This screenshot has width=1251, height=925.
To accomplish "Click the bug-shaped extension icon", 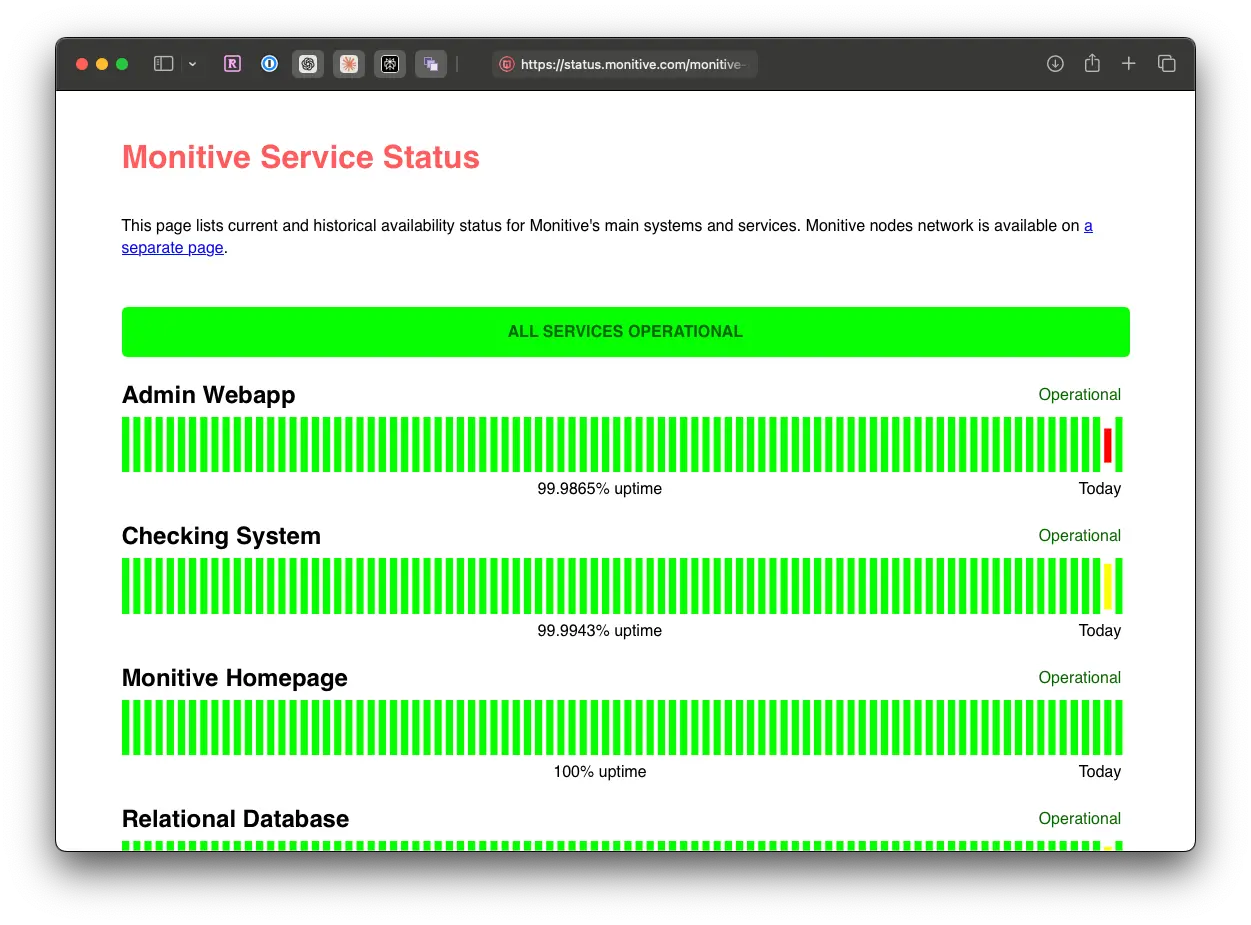I will point(390,63).
